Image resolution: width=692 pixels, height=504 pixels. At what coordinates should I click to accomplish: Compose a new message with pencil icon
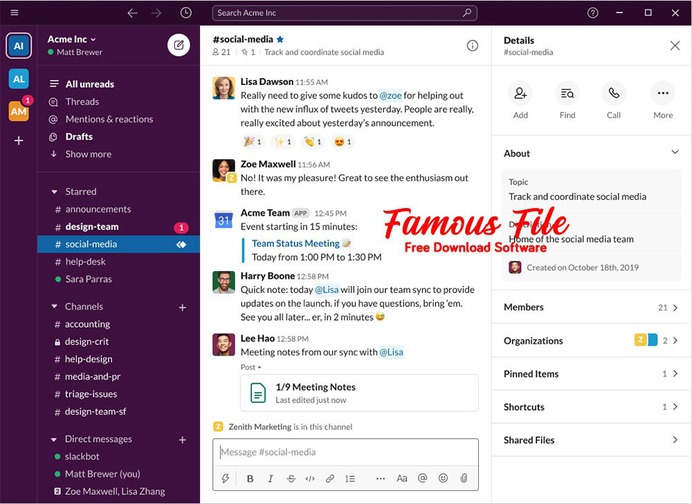[x=179, y=45]
